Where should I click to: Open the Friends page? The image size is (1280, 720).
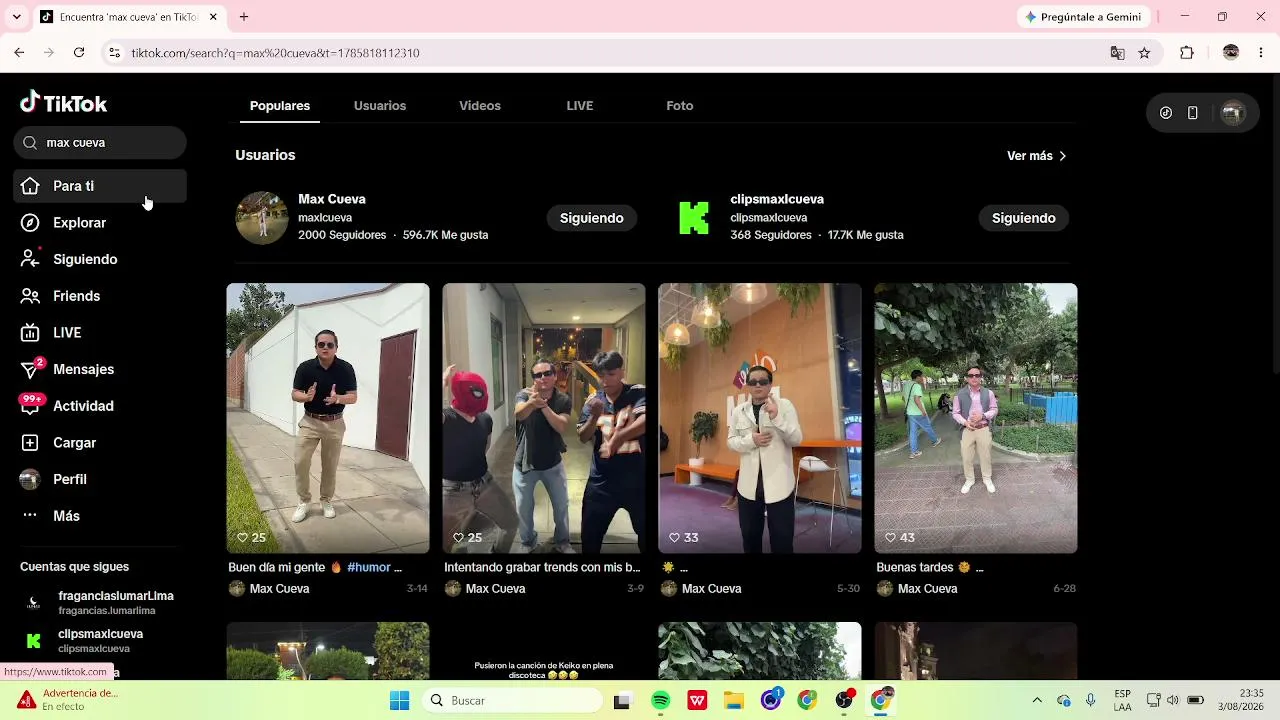[x=100, y=296]
